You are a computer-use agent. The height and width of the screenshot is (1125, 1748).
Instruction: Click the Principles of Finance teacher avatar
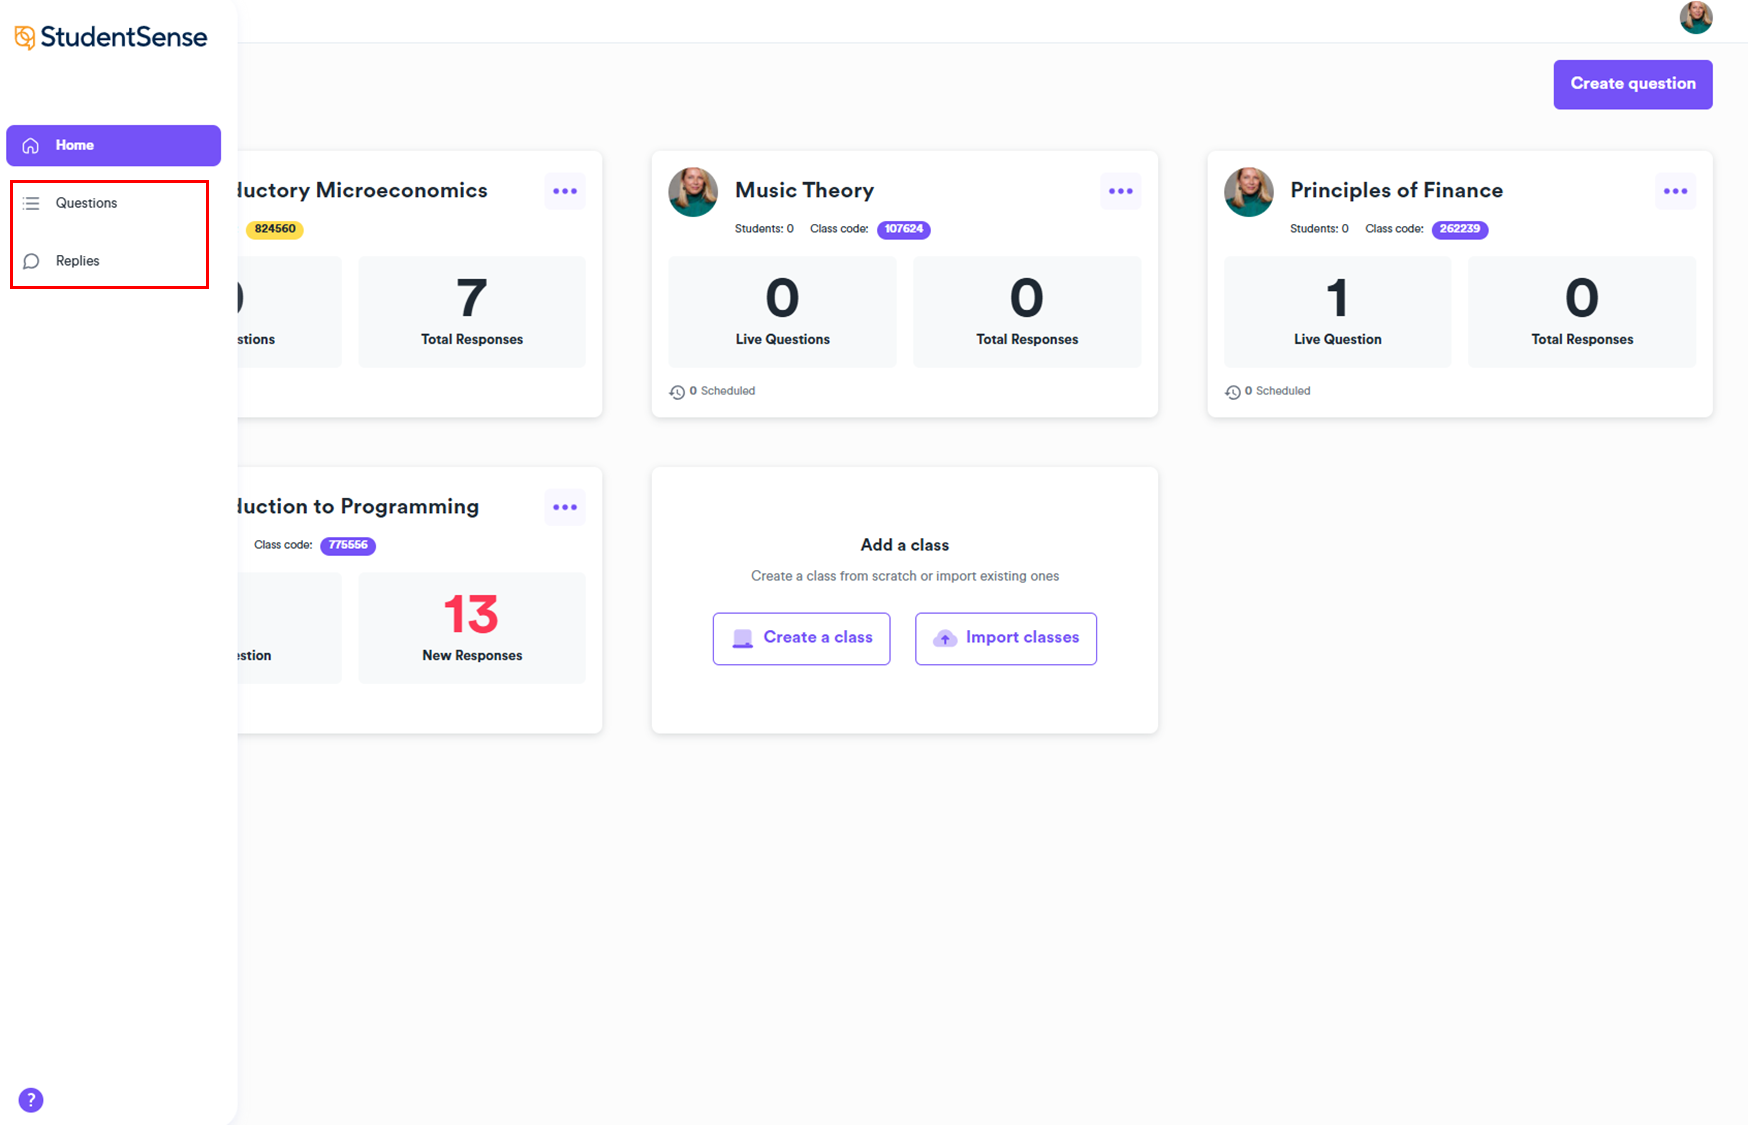click(x=1248, y=192)
